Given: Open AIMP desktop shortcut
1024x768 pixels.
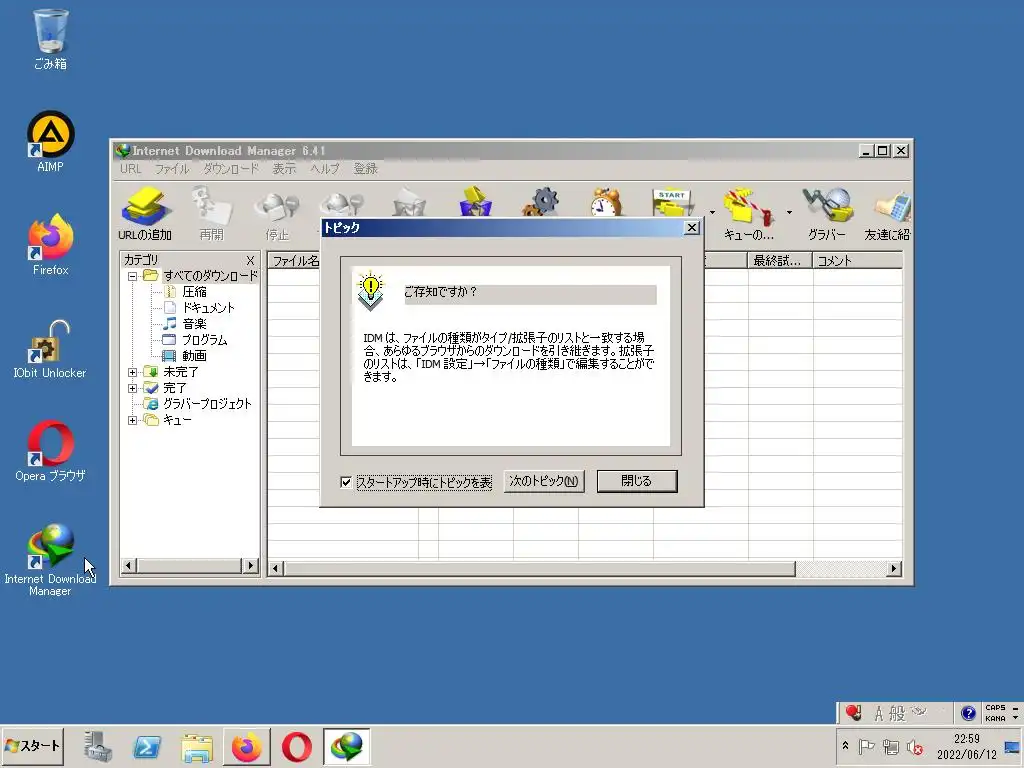Looking at the screenshot, I should (50, 142).
